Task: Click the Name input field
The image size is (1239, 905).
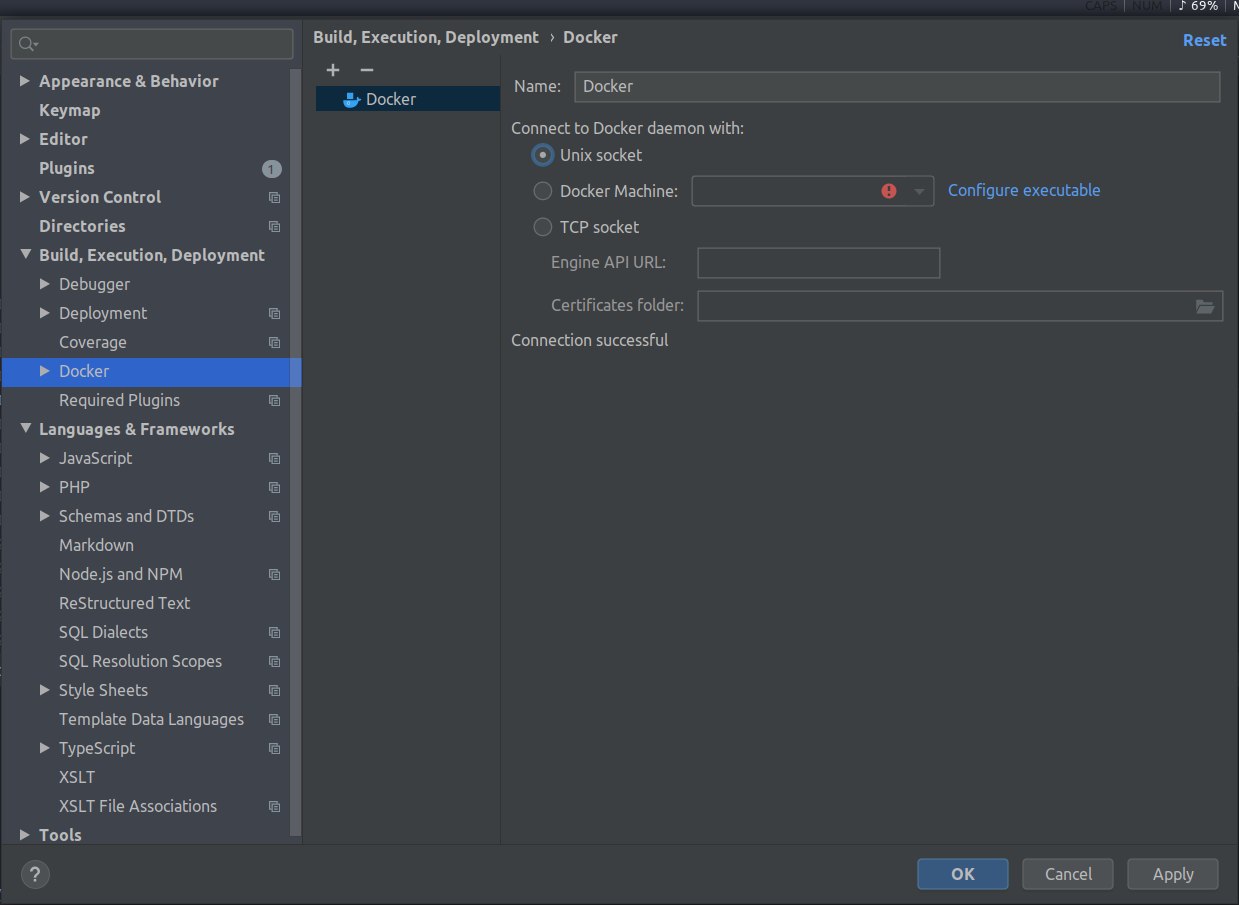Action: [897, 86]
